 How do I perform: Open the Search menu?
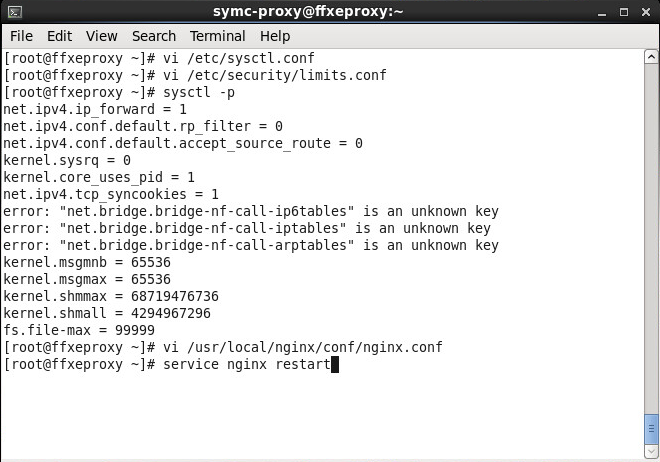[153, 36]
